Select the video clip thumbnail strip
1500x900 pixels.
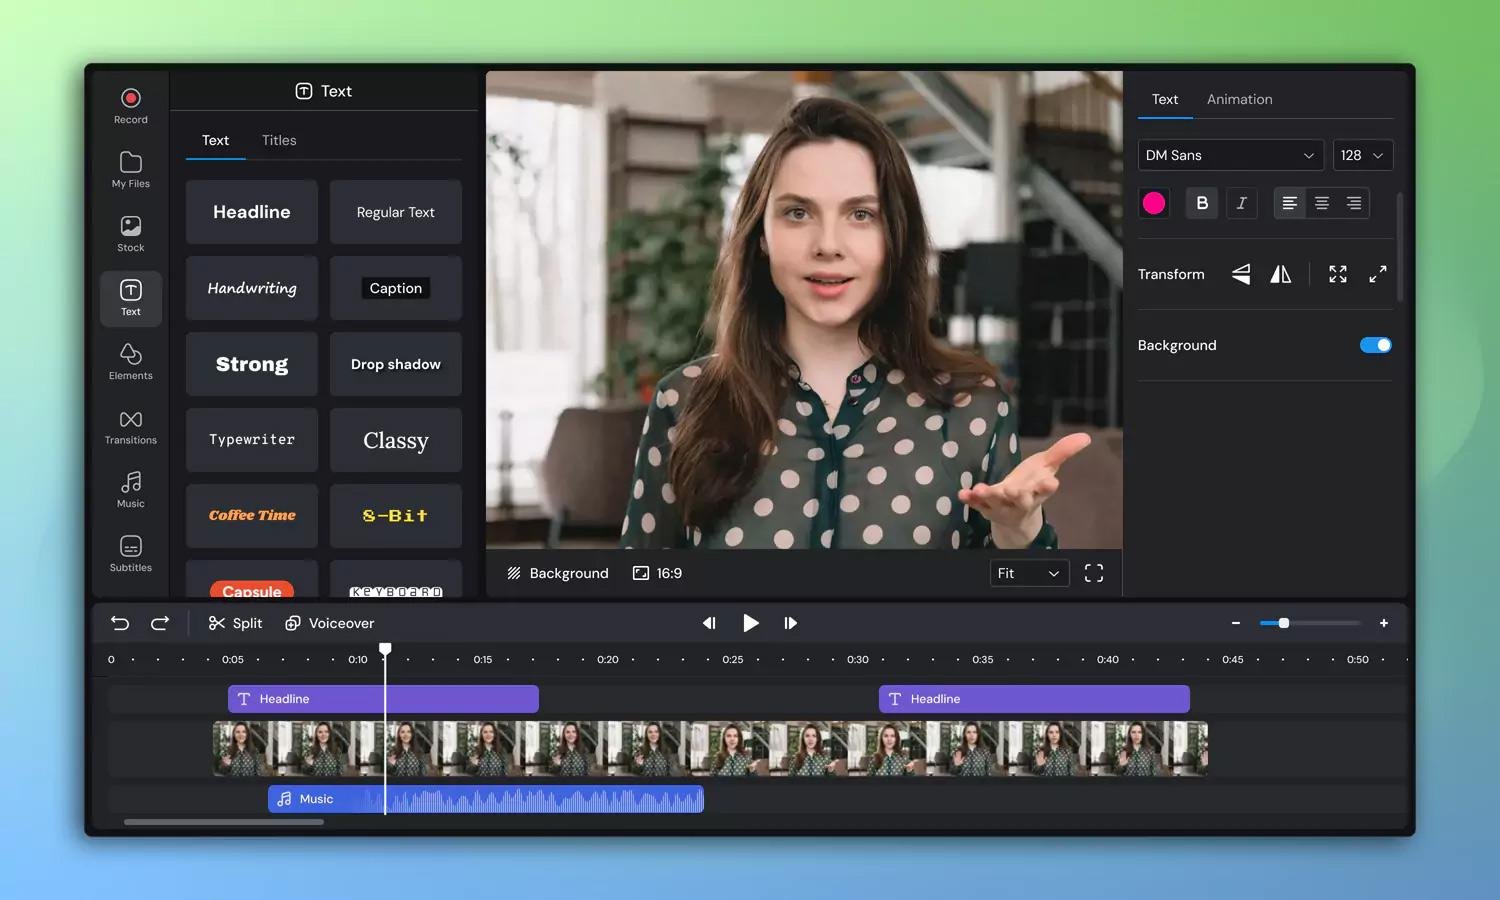710,749
